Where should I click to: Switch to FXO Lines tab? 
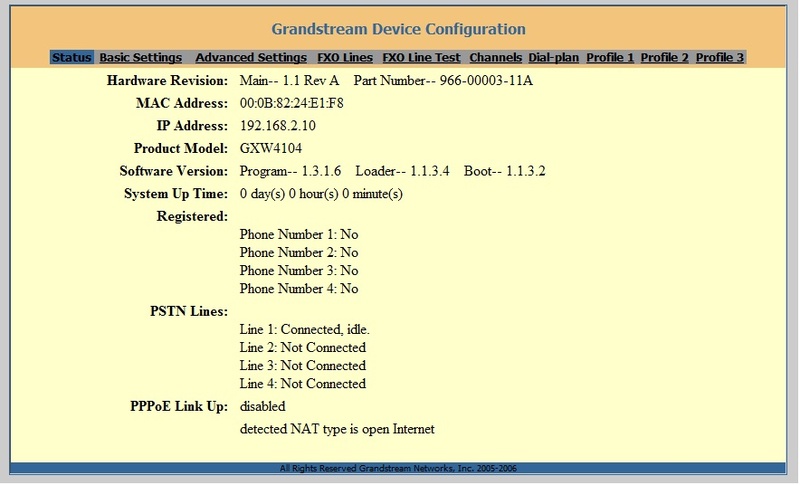tap(345, 57)
